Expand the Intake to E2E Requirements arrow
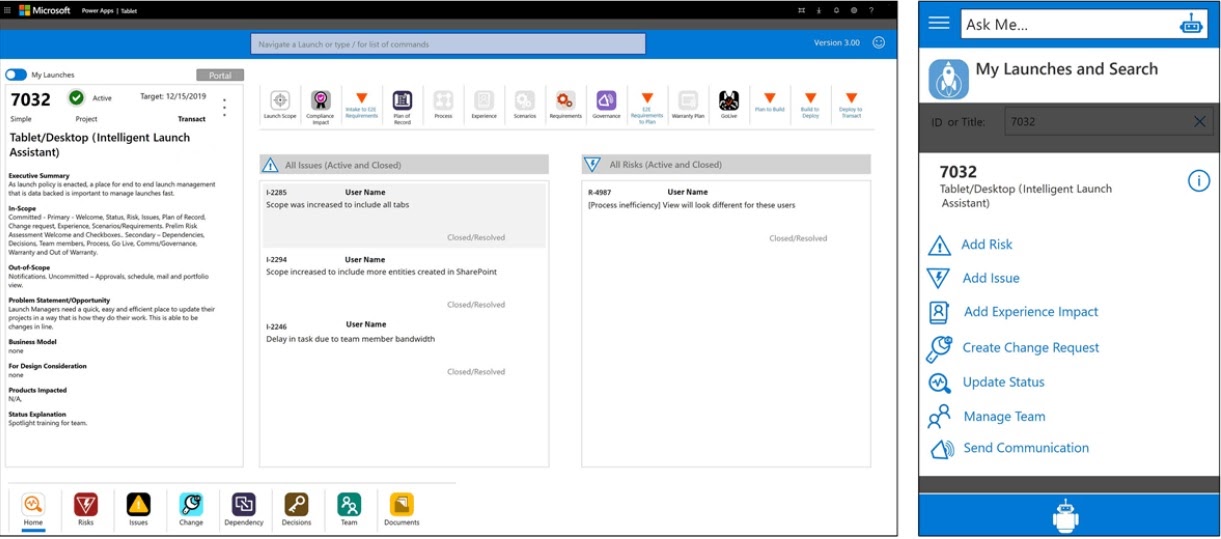 pos(362,98)
